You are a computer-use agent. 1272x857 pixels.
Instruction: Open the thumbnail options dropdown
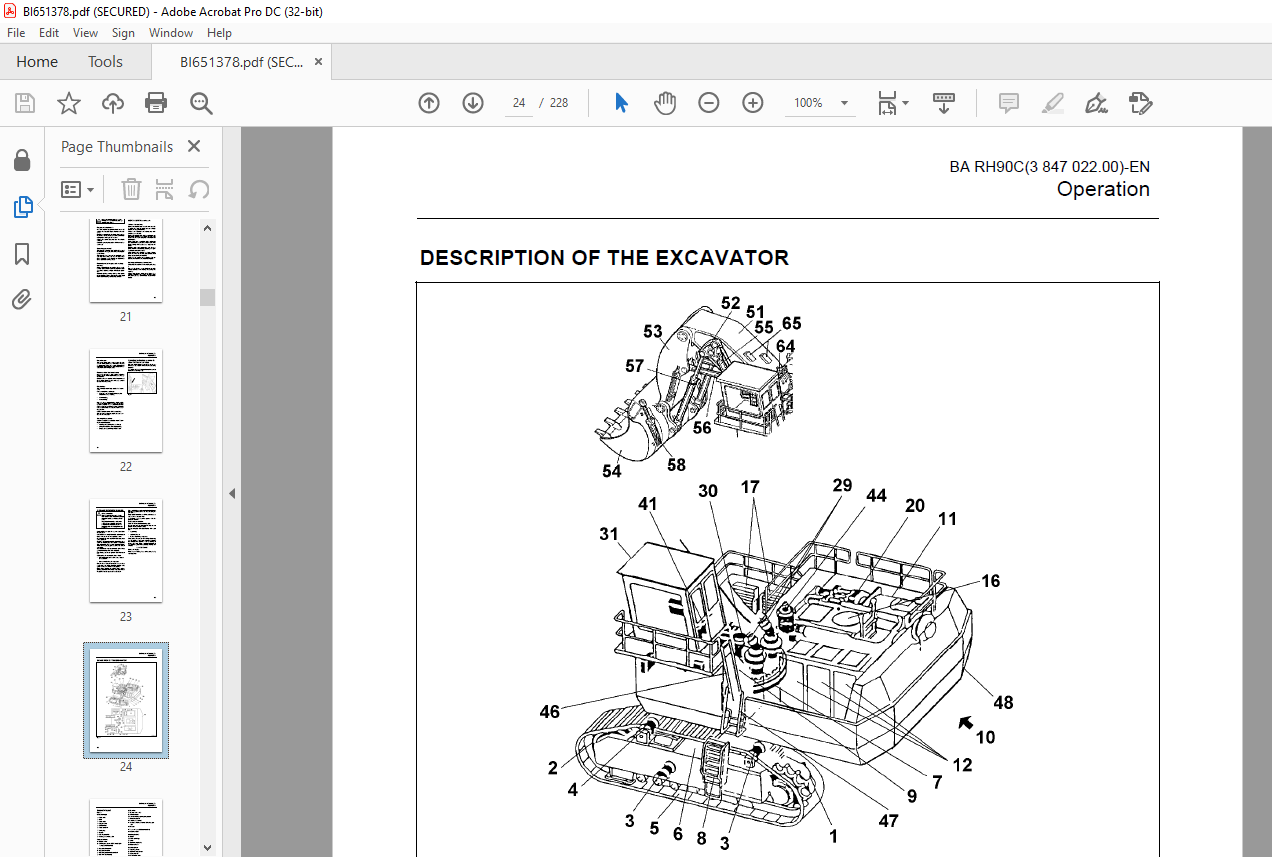[77, 189]
